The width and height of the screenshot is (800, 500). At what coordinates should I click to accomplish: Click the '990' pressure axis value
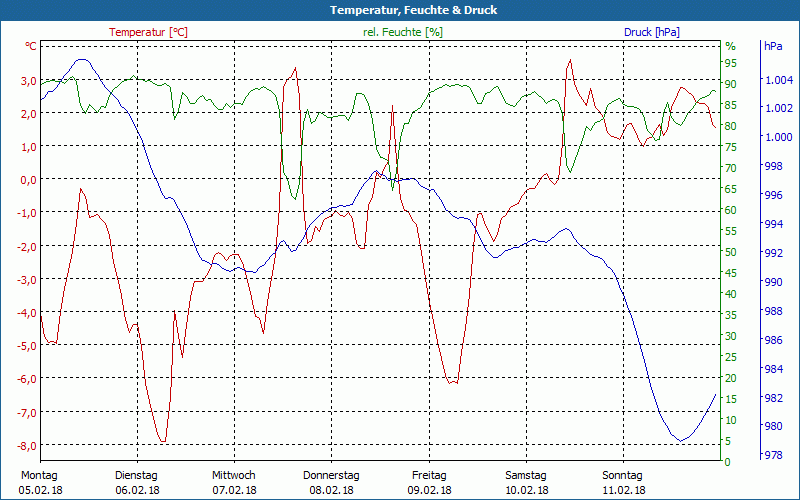[772, 282]
